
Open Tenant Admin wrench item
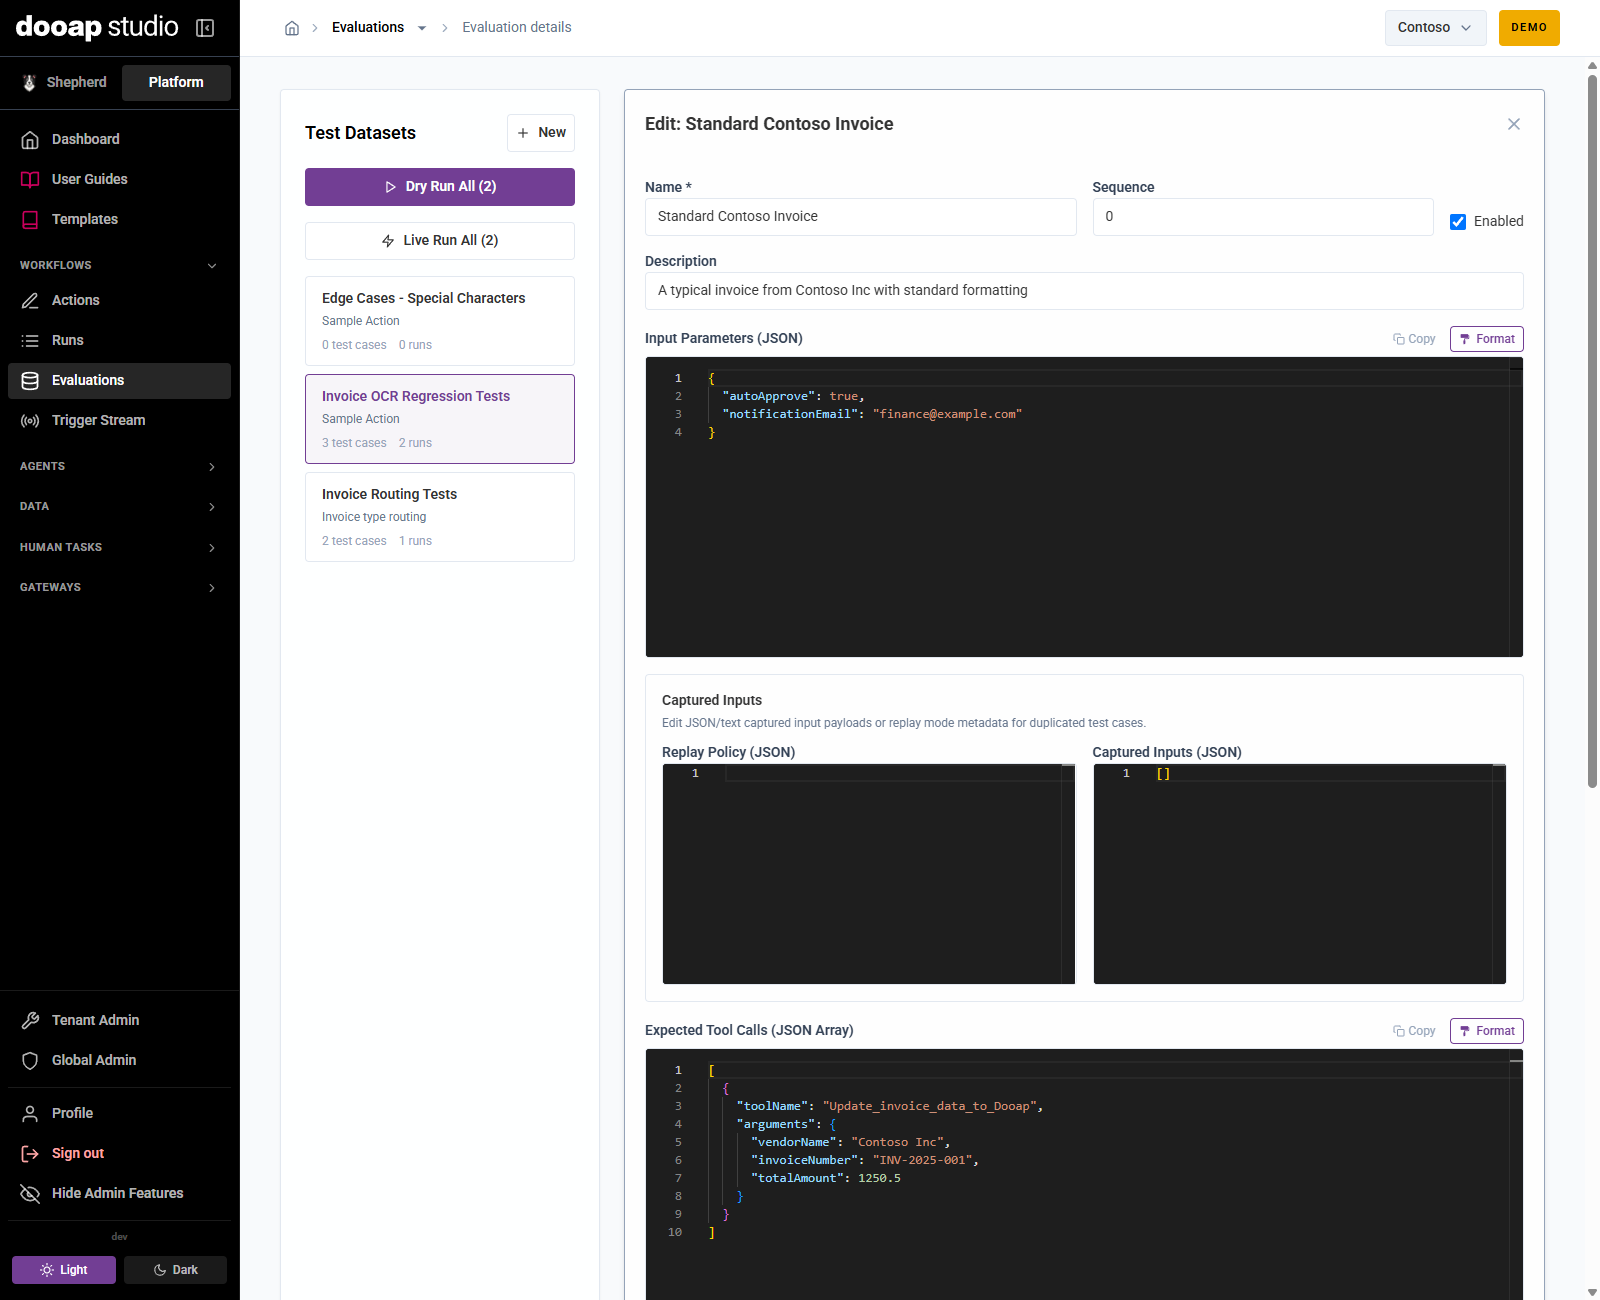pos(119,1020)
